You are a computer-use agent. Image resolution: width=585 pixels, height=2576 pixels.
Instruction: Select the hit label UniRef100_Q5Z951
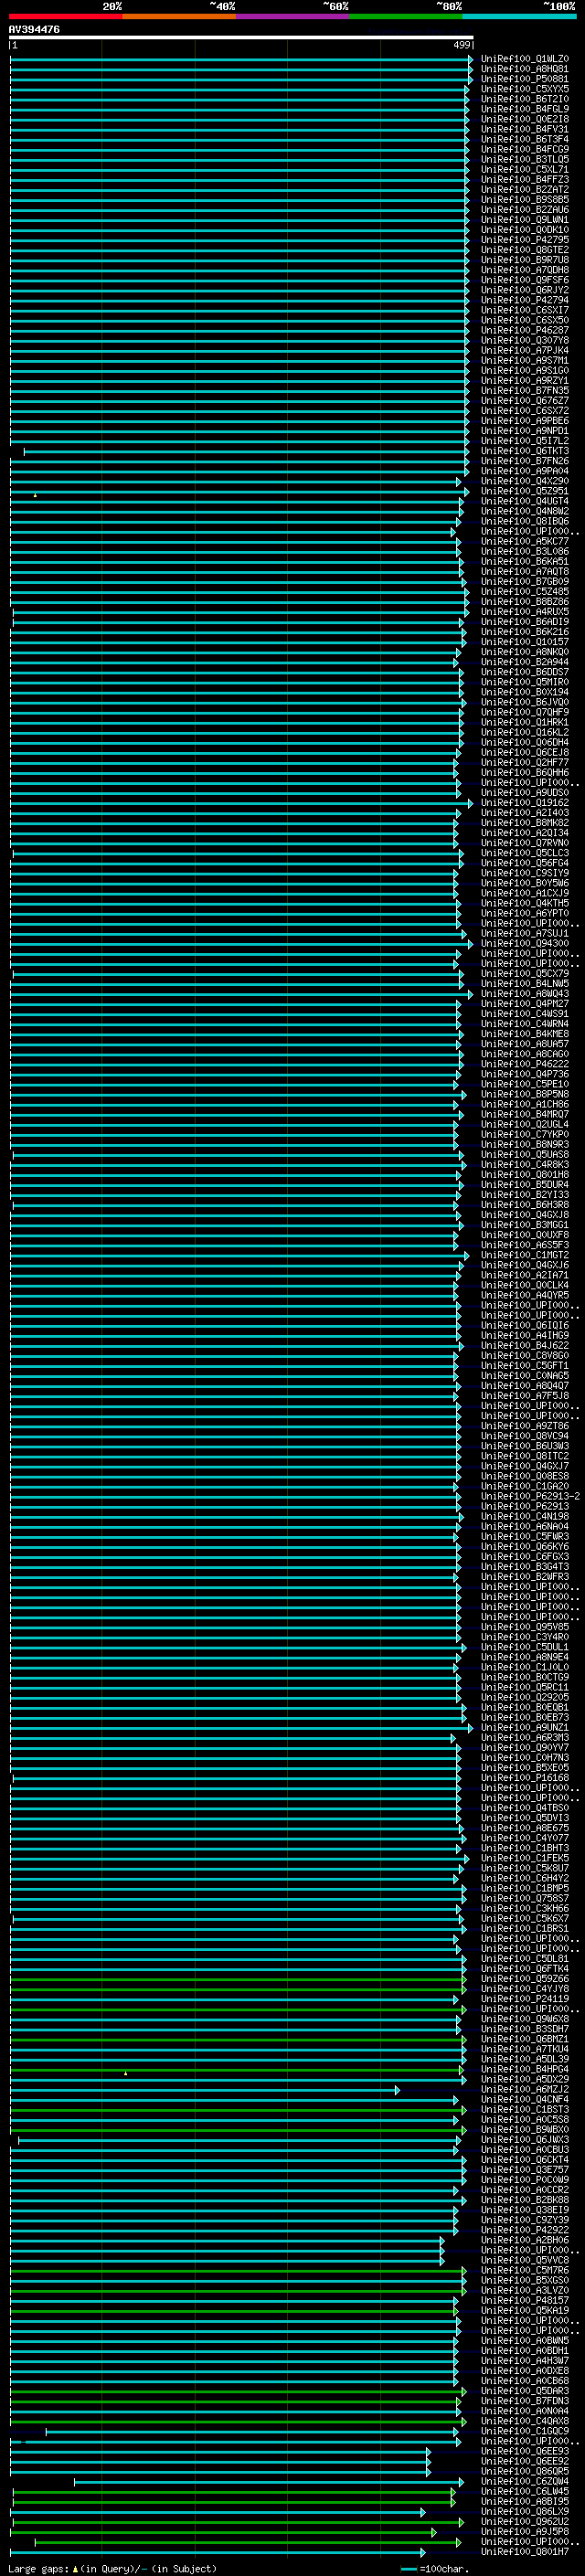point(525,491)
